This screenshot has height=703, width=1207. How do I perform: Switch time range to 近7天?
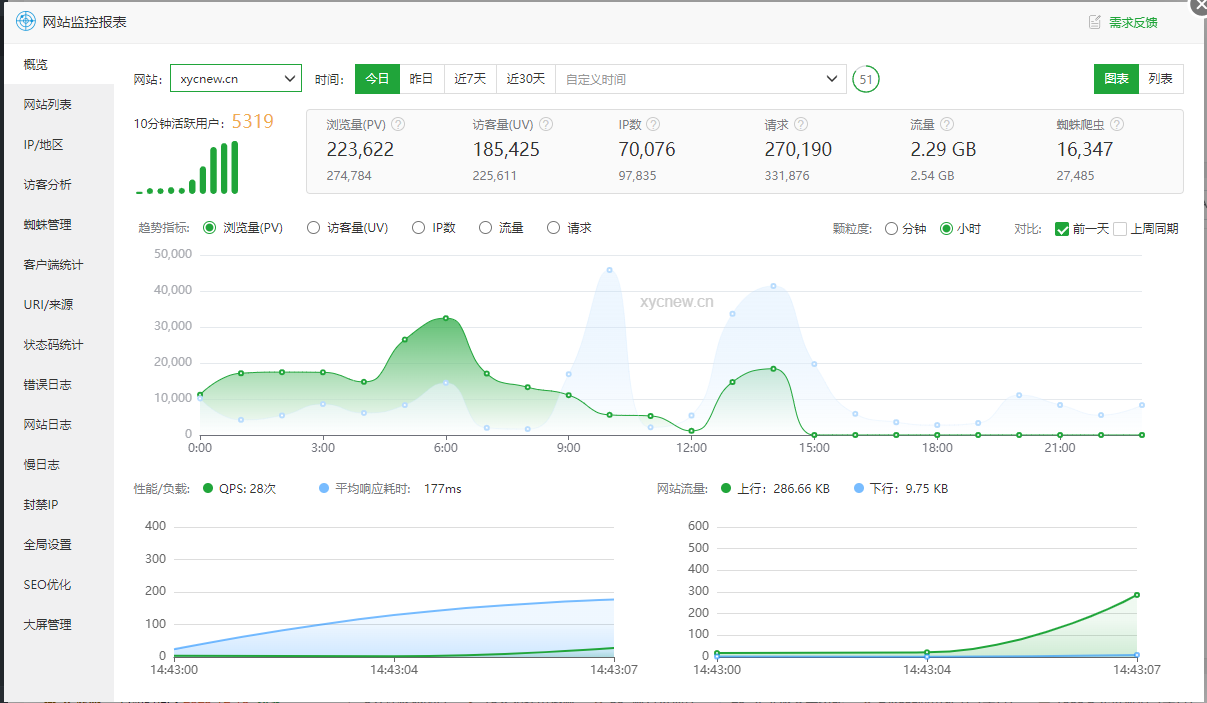[470, 79]
